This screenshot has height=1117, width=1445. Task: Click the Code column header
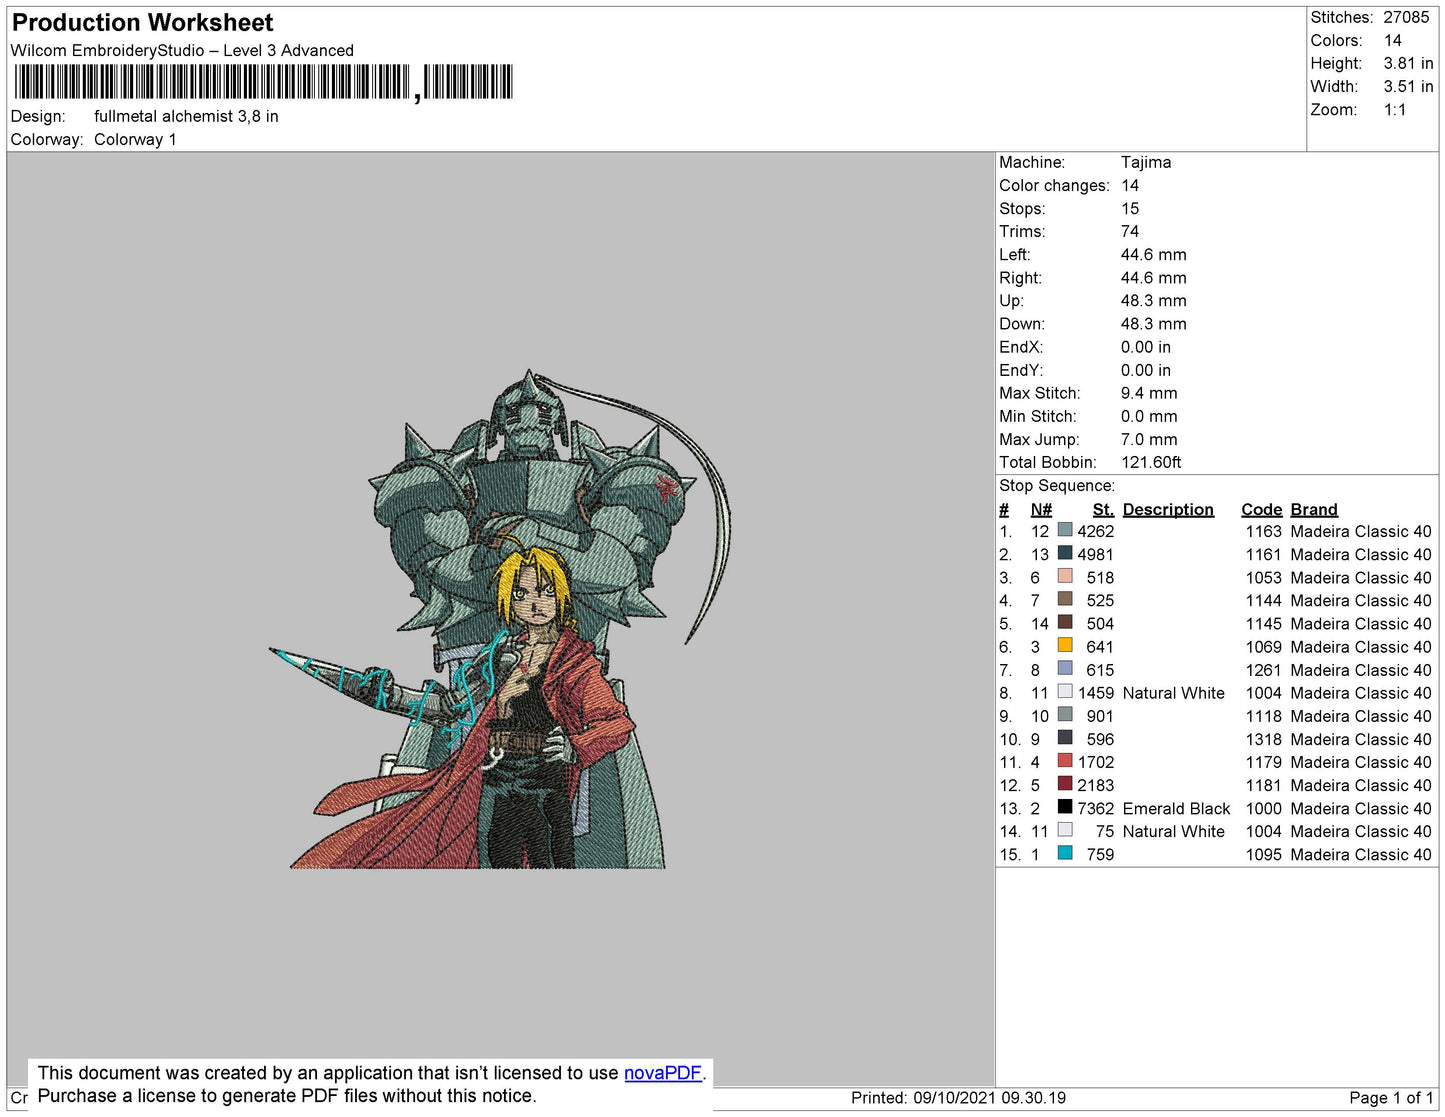[x=1261, y=509]
